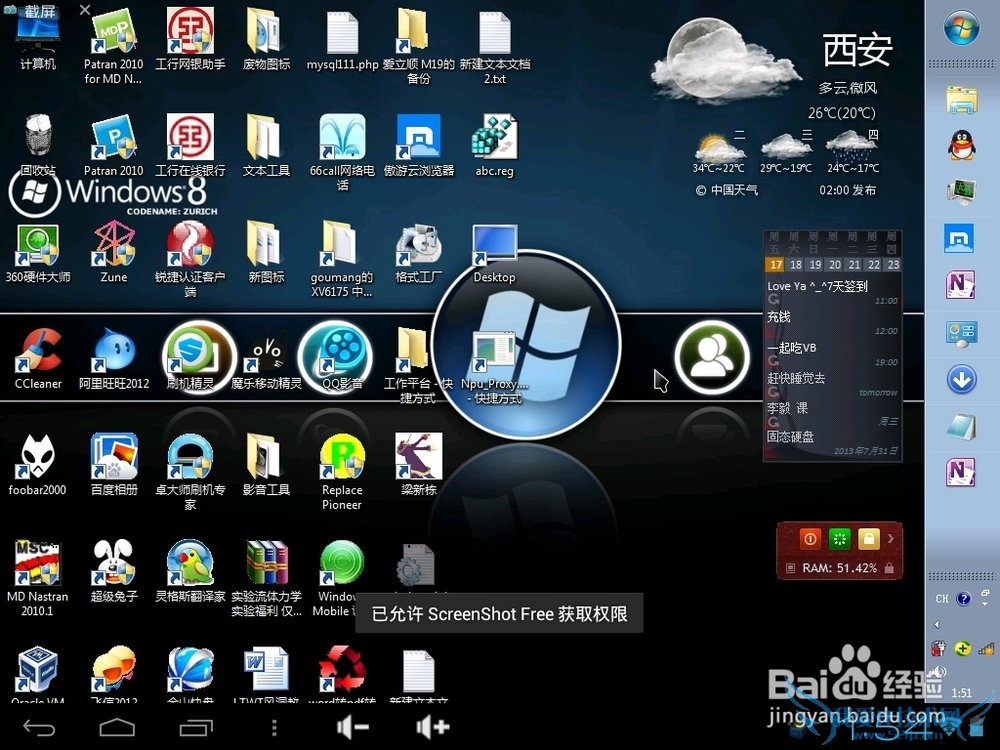
Task: Open 超级兔子 shortcut
Action: [x=114, y=571]
